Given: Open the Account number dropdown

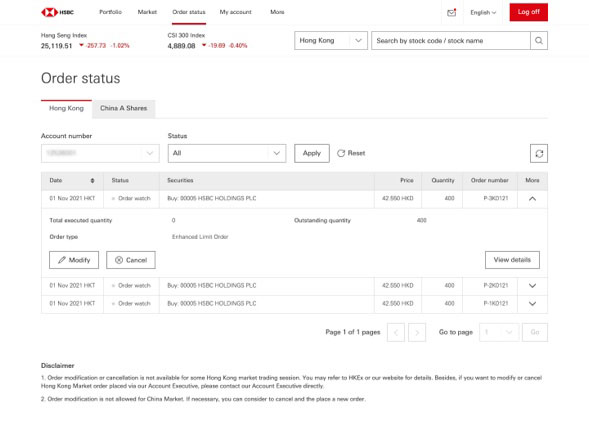Looking at the screenshot, I should [100, 153].
